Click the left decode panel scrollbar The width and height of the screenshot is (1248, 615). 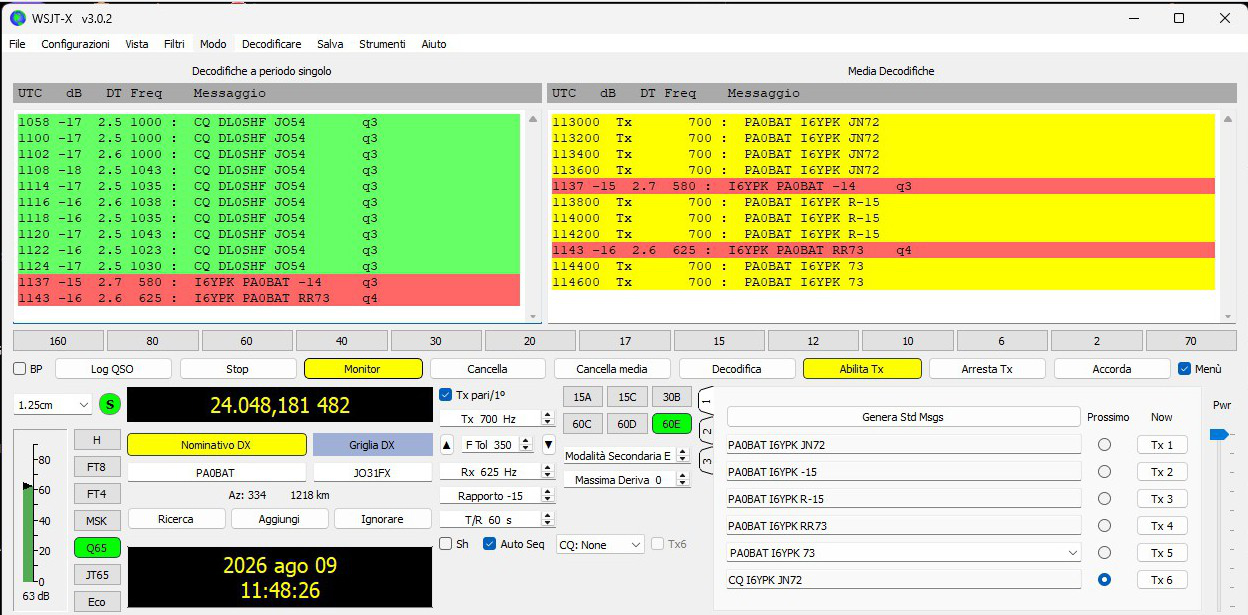[531, 215]
